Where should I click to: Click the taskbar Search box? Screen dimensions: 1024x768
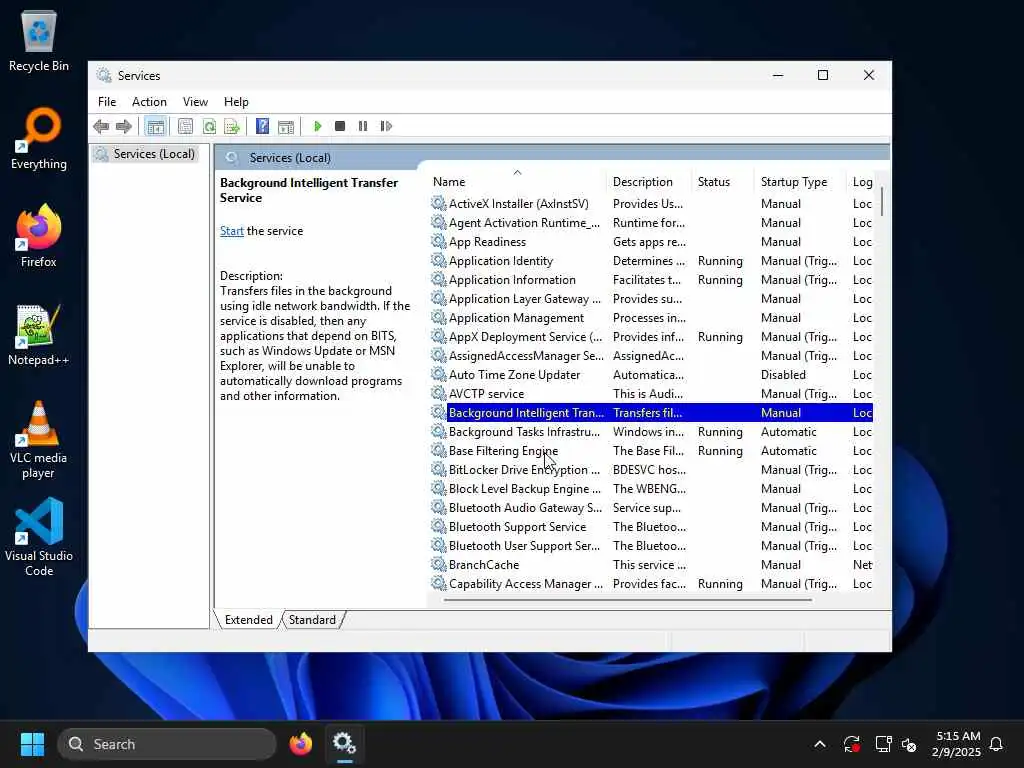point(167,744)
